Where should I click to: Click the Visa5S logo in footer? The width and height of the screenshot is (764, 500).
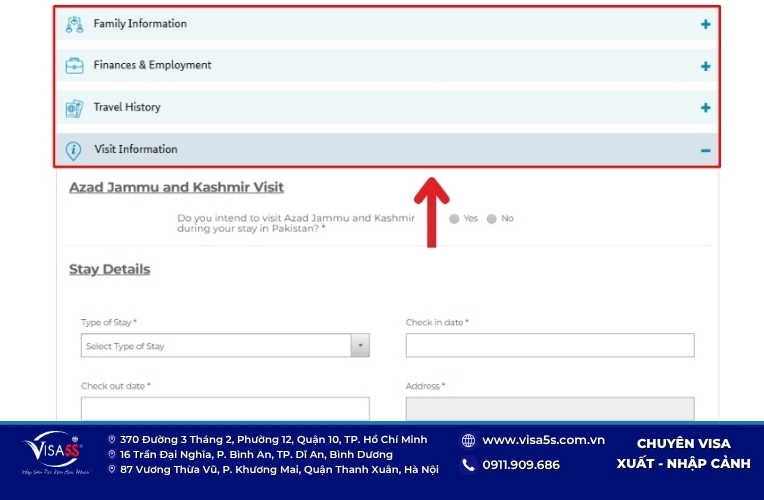(x=55, y=452)
